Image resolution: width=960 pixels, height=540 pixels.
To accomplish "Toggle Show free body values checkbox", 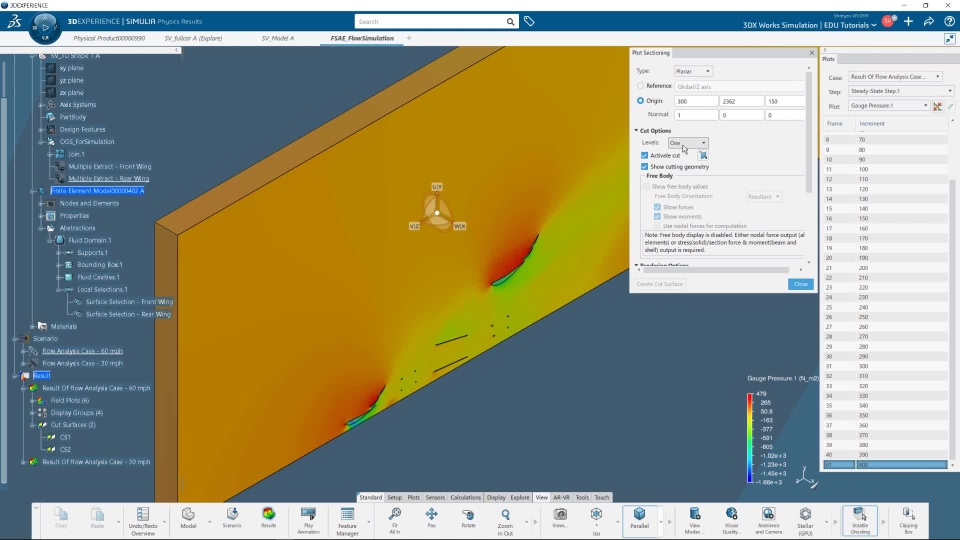I will 647,186.
